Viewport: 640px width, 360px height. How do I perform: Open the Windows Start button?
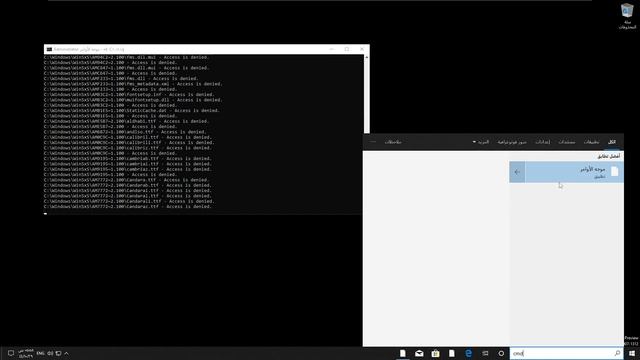click(632, 353)
